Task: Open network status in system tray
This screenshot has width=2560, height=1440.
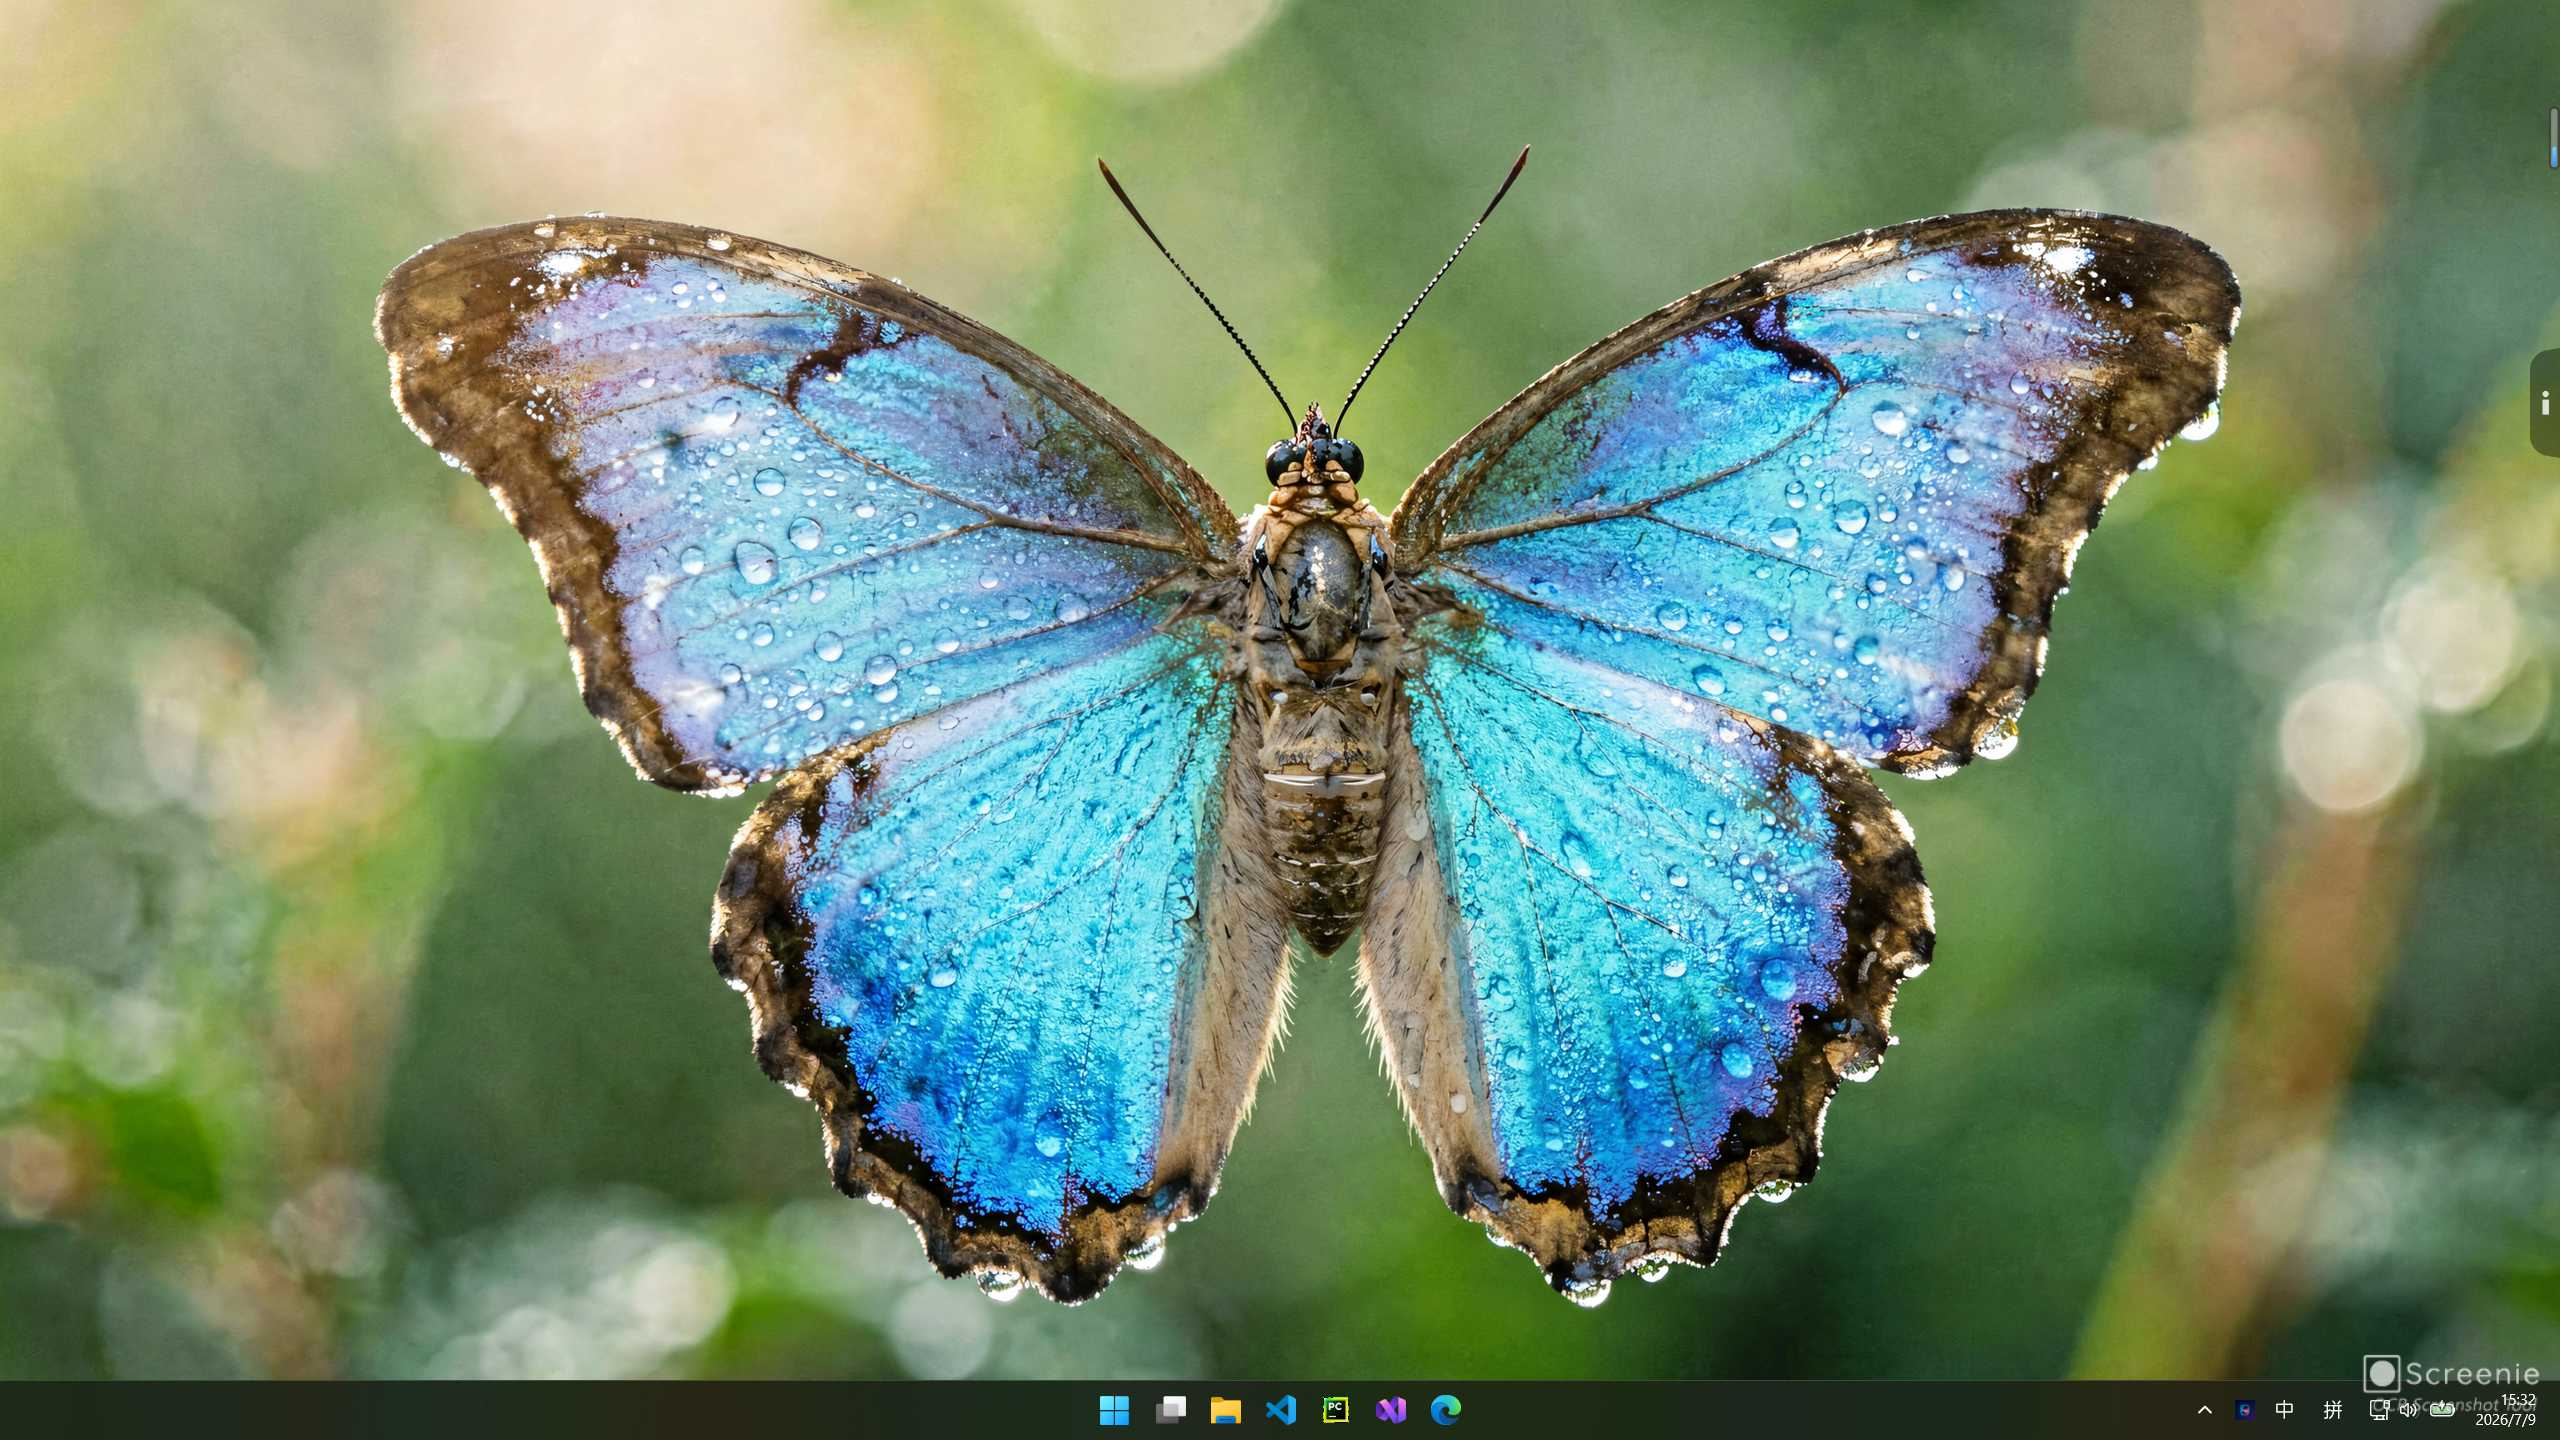Action: (2380, 1410)
